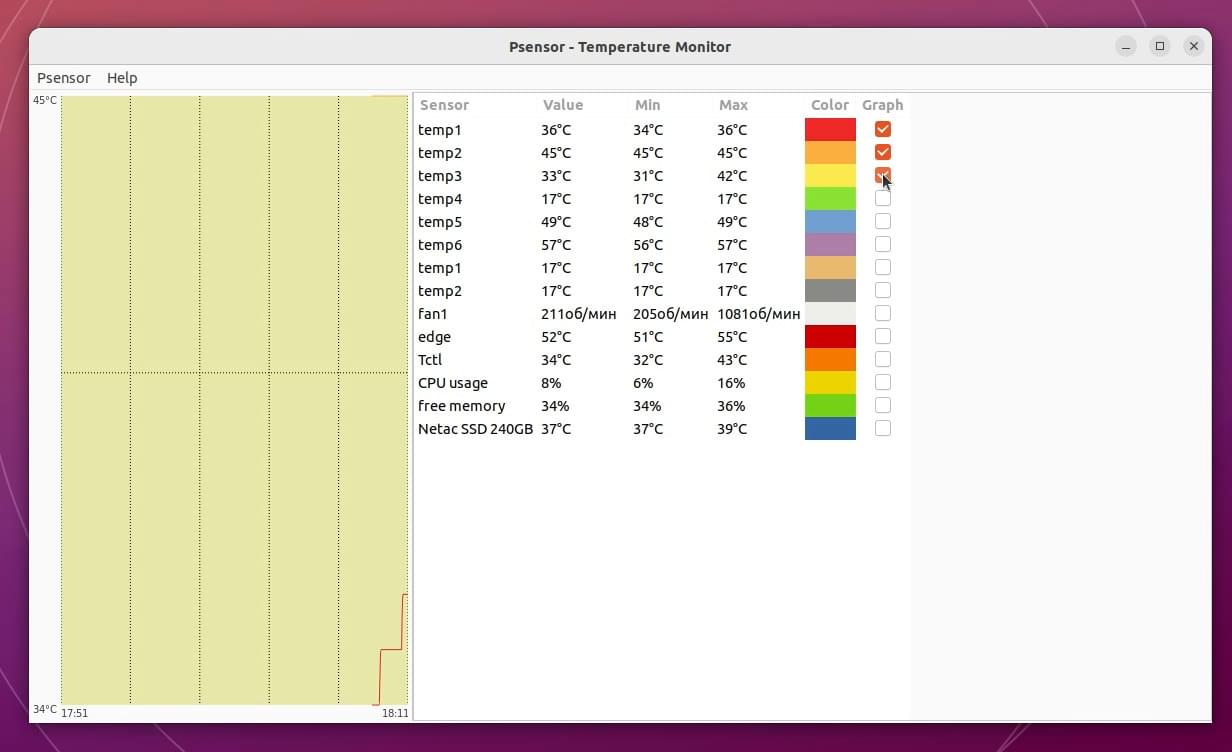The width and height of the screenshot is (1232, 752).
Task: Enable the free memory graph checkbox
Action: pyautogui.click(x=883, y=405)
